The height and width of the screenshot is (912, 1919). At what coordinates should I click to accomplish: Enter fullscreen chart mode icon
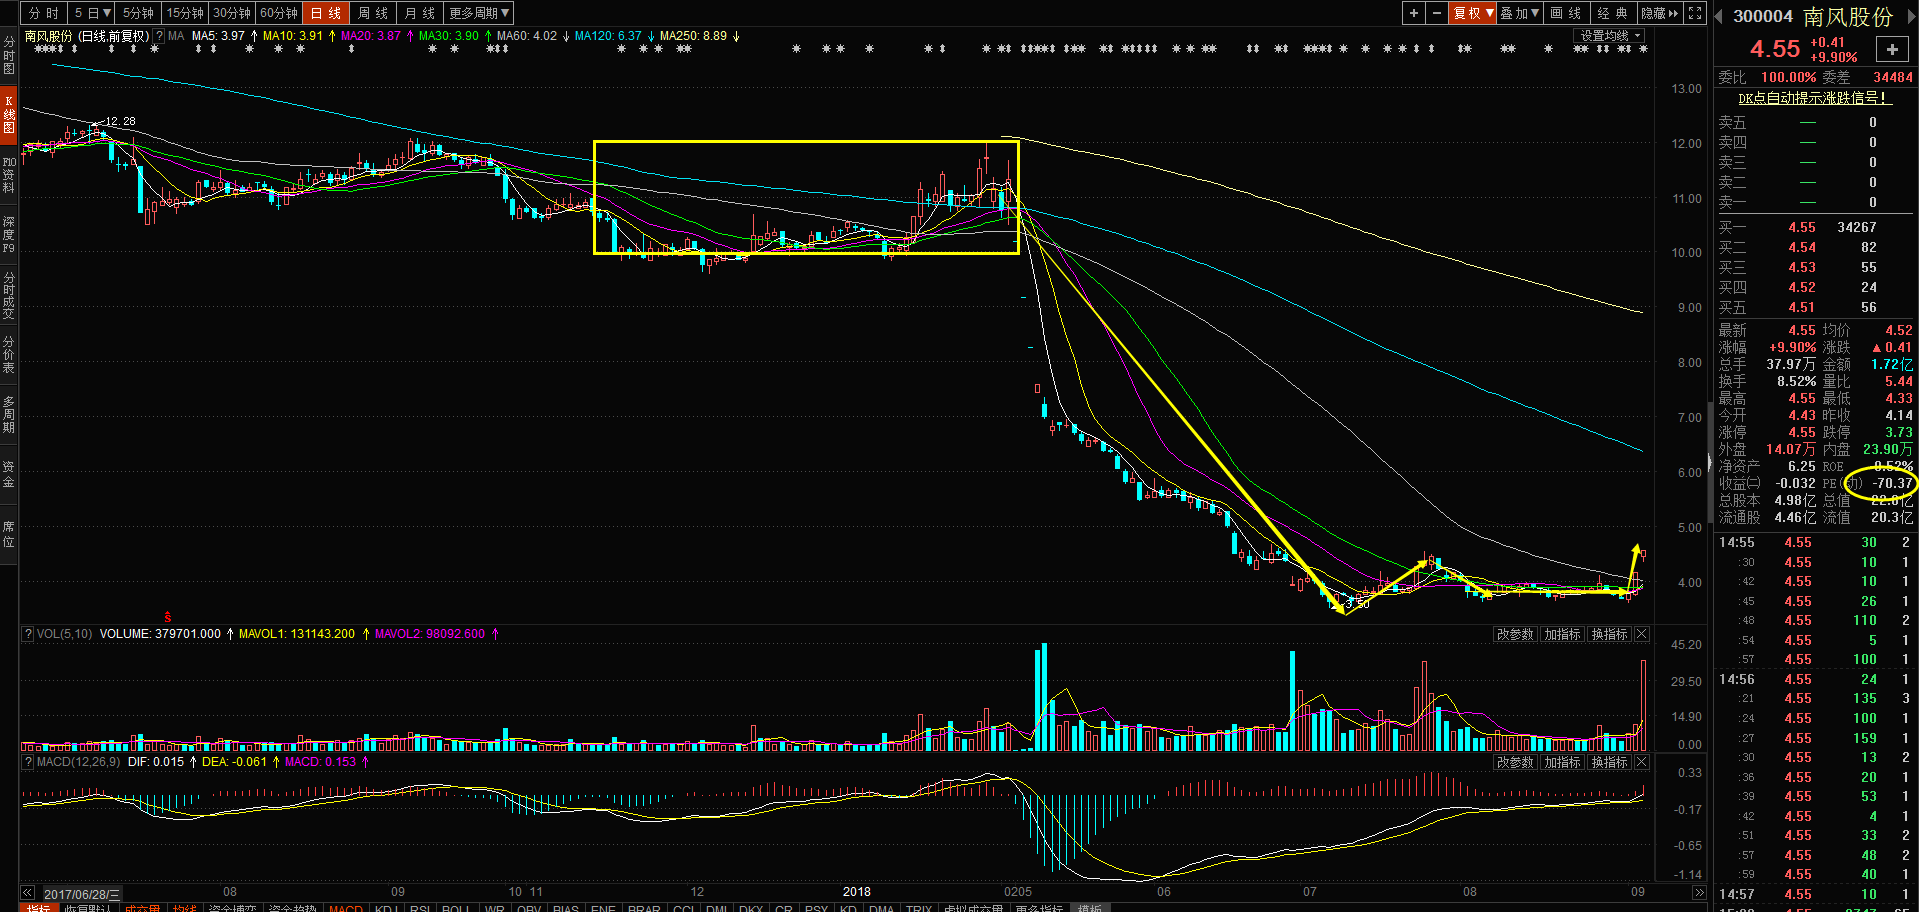pyautogui.click(x=1695, y=13)
